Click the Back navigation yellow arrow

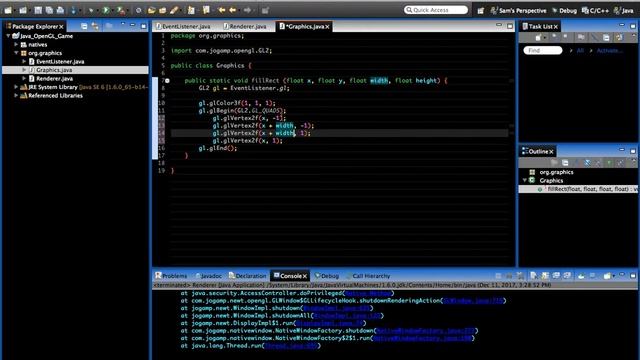point(233,10)
